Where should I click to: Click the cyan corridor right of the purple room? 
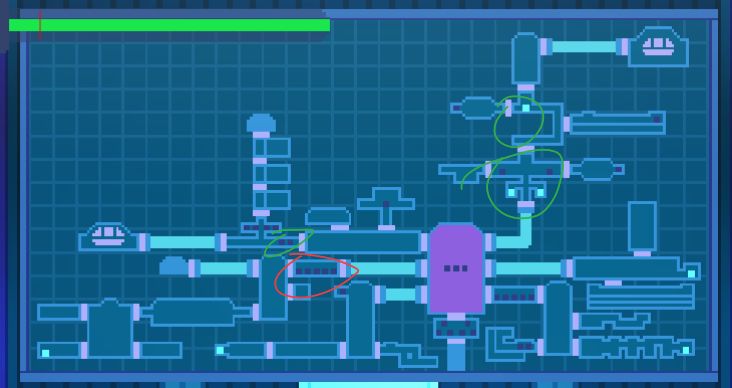tap(528, 268)
